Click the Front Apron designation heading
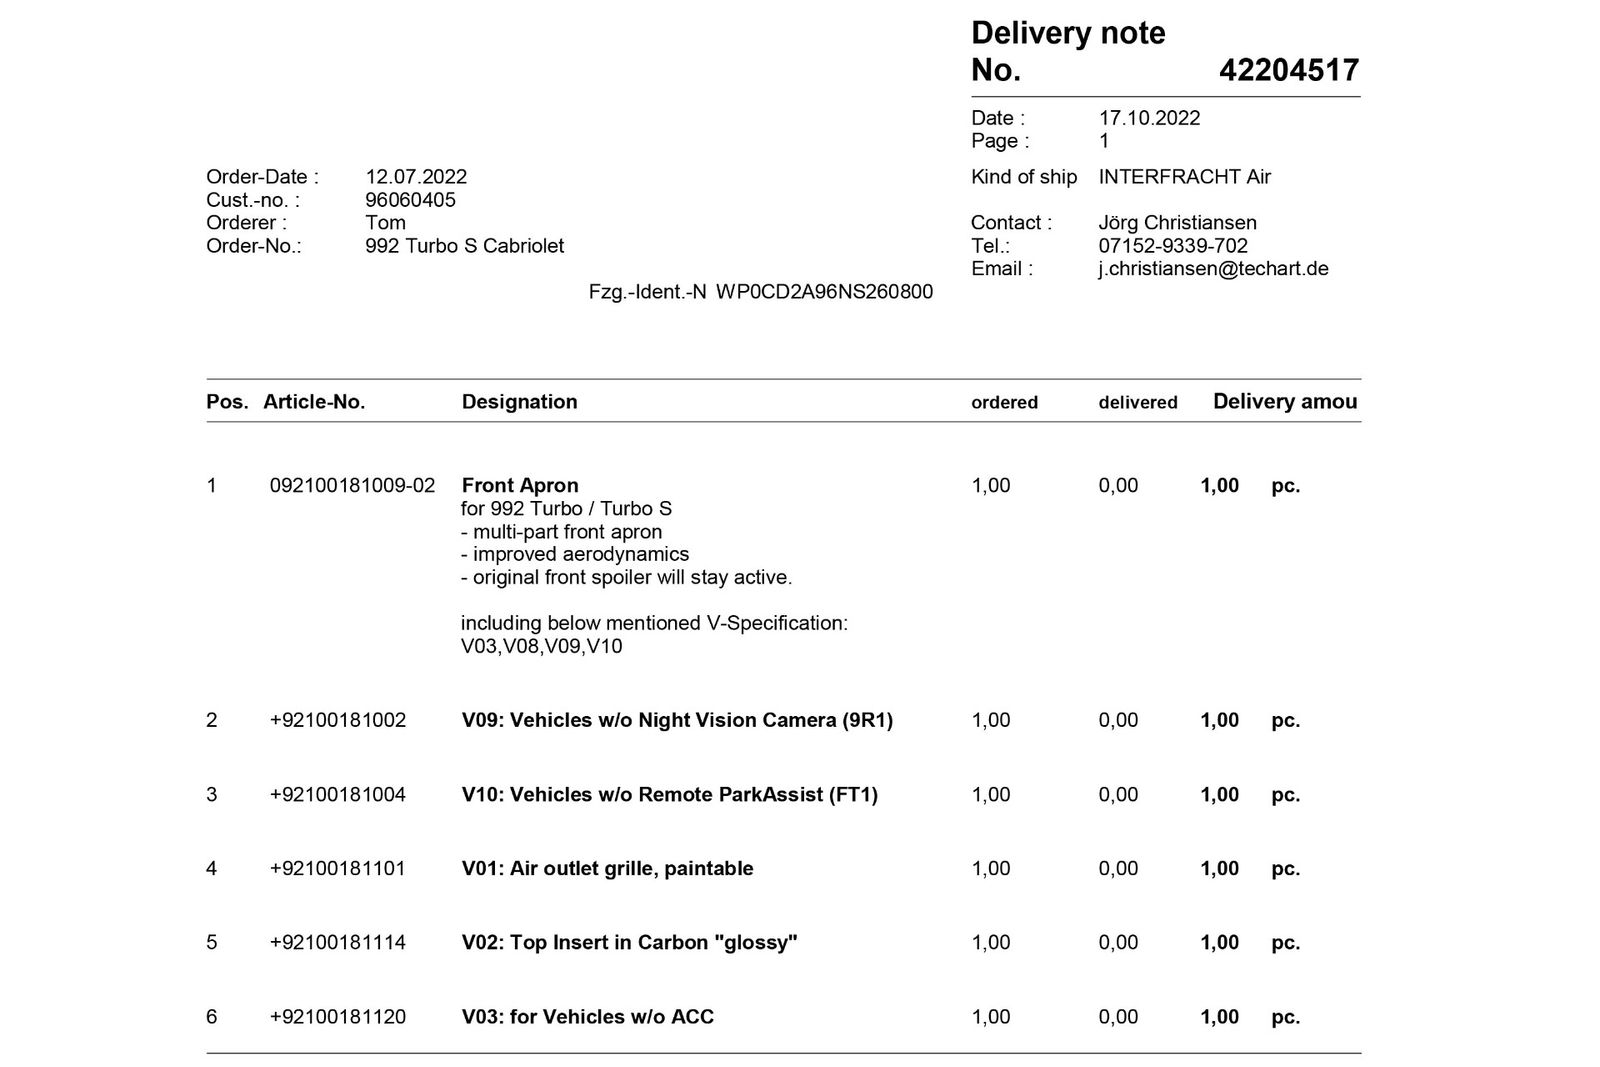The width and height of the screenshot is (1600, 1067). [520, 486]
